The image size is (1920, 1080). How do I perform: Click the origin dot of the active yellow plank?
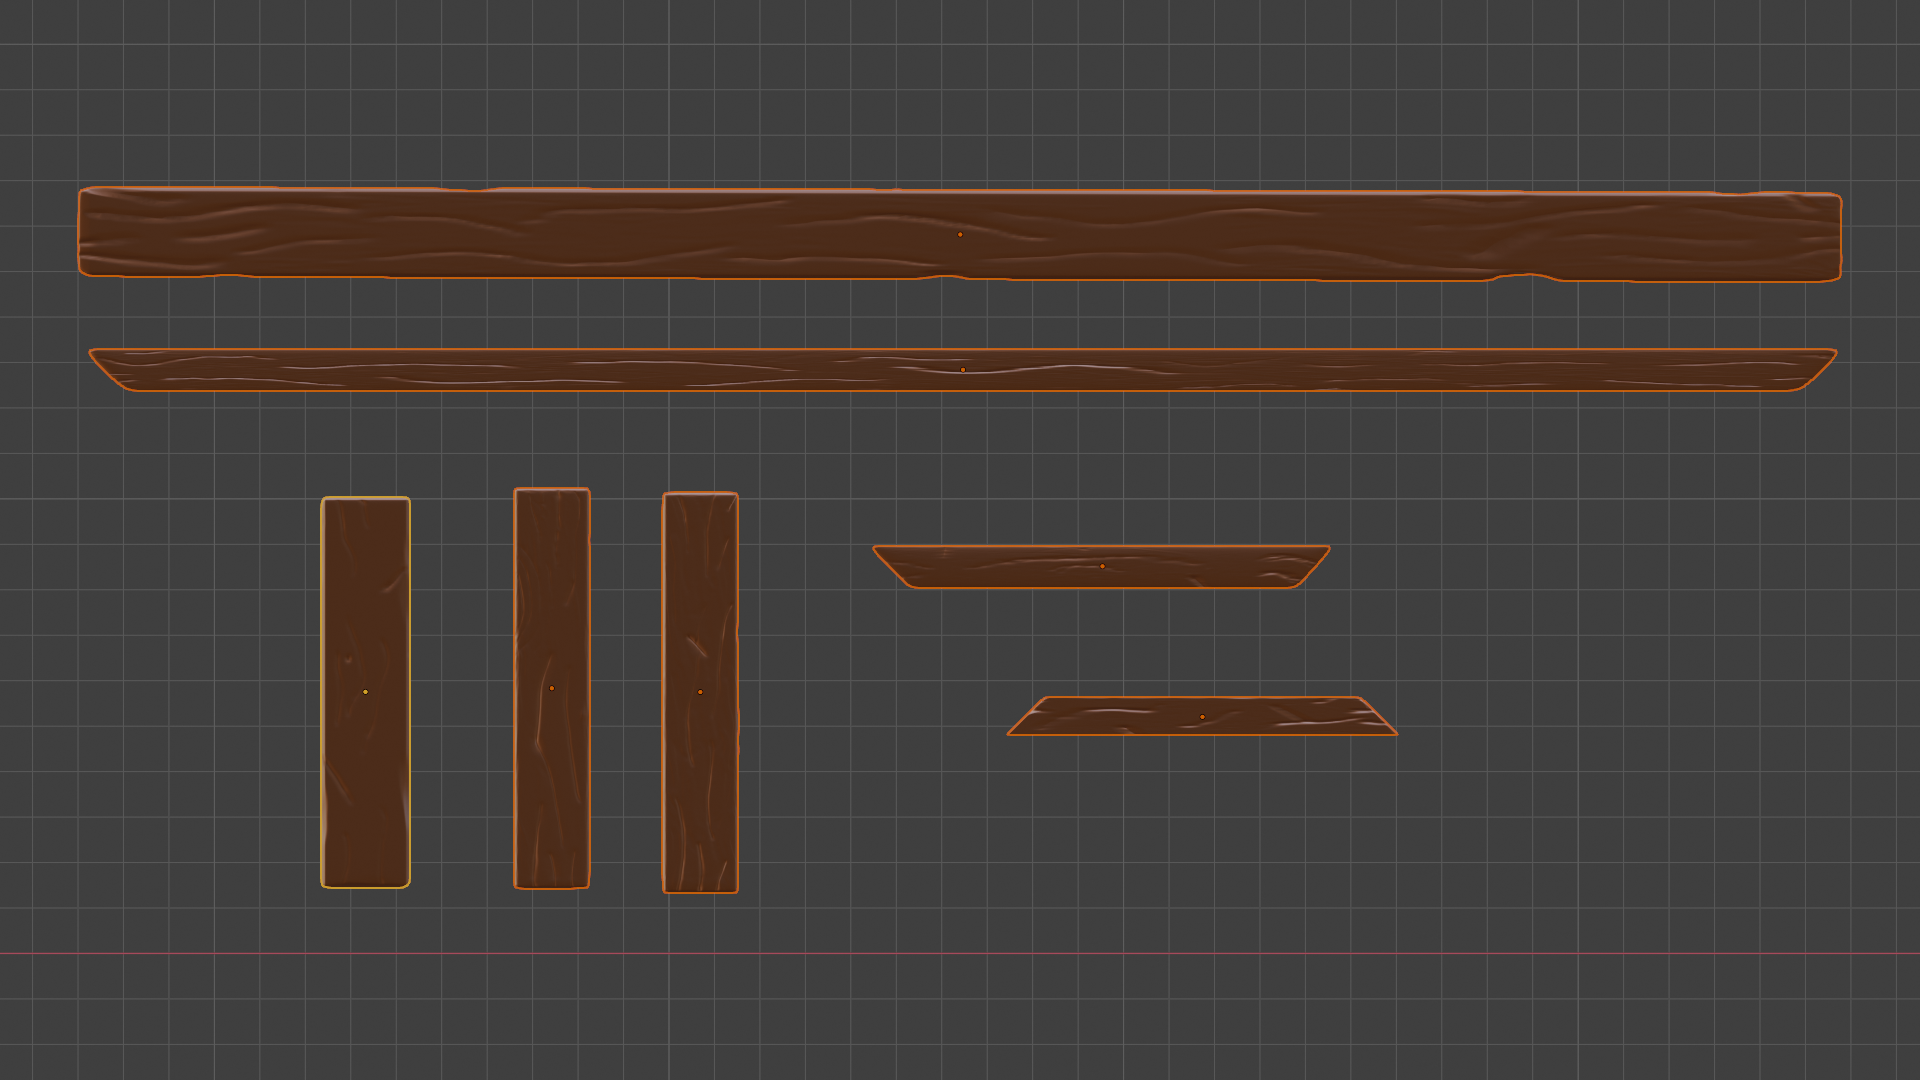point(365,692)
